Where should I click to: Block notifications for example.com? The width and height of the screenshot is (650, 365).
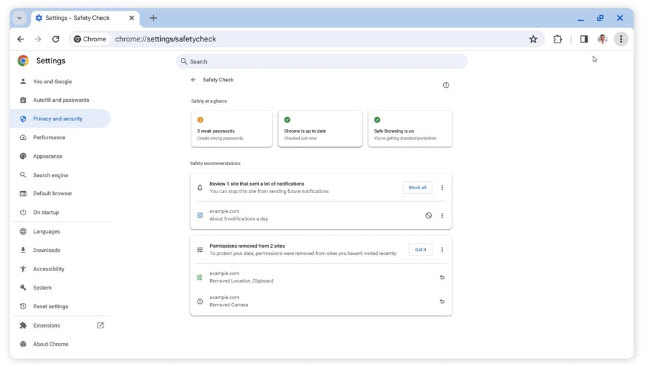pos(428,215)
